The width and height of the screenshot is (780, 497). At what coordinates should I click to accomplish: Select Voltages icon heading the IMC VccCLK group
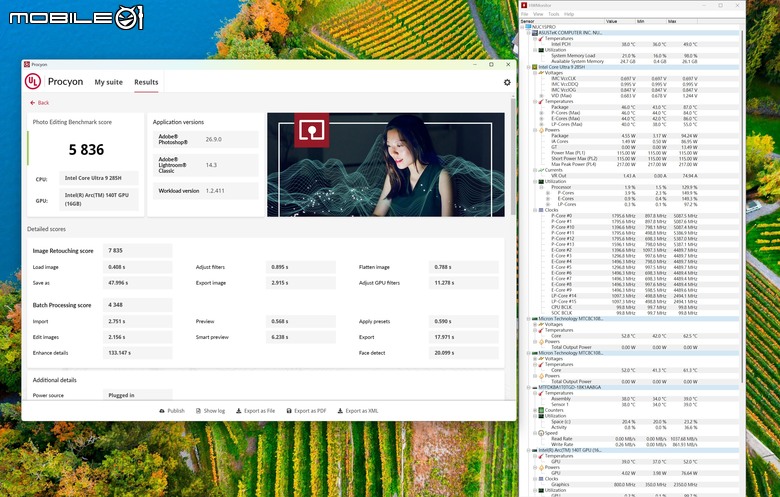541,73
